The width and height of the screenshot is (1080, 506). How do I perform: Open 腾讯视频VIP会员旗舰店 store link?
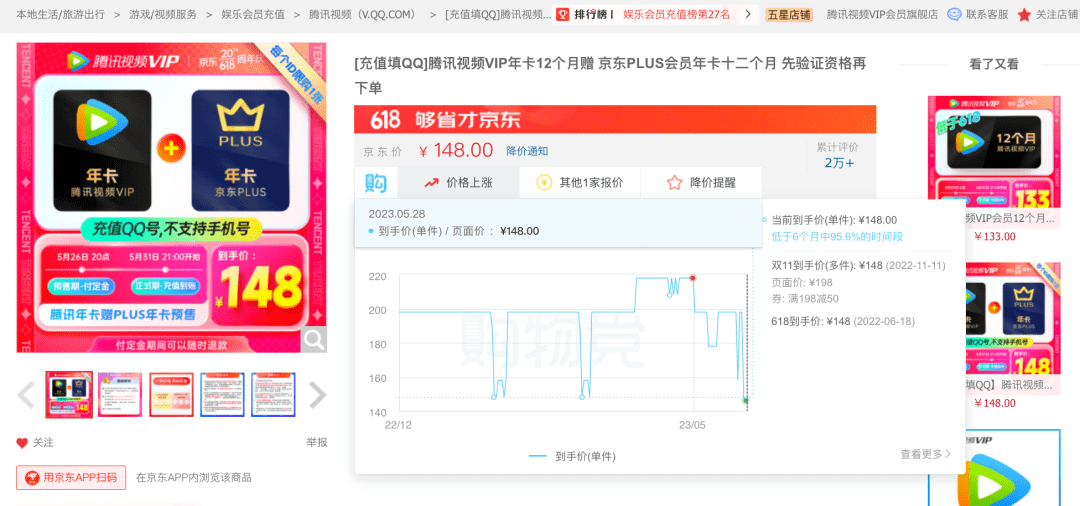coord(882,14)
